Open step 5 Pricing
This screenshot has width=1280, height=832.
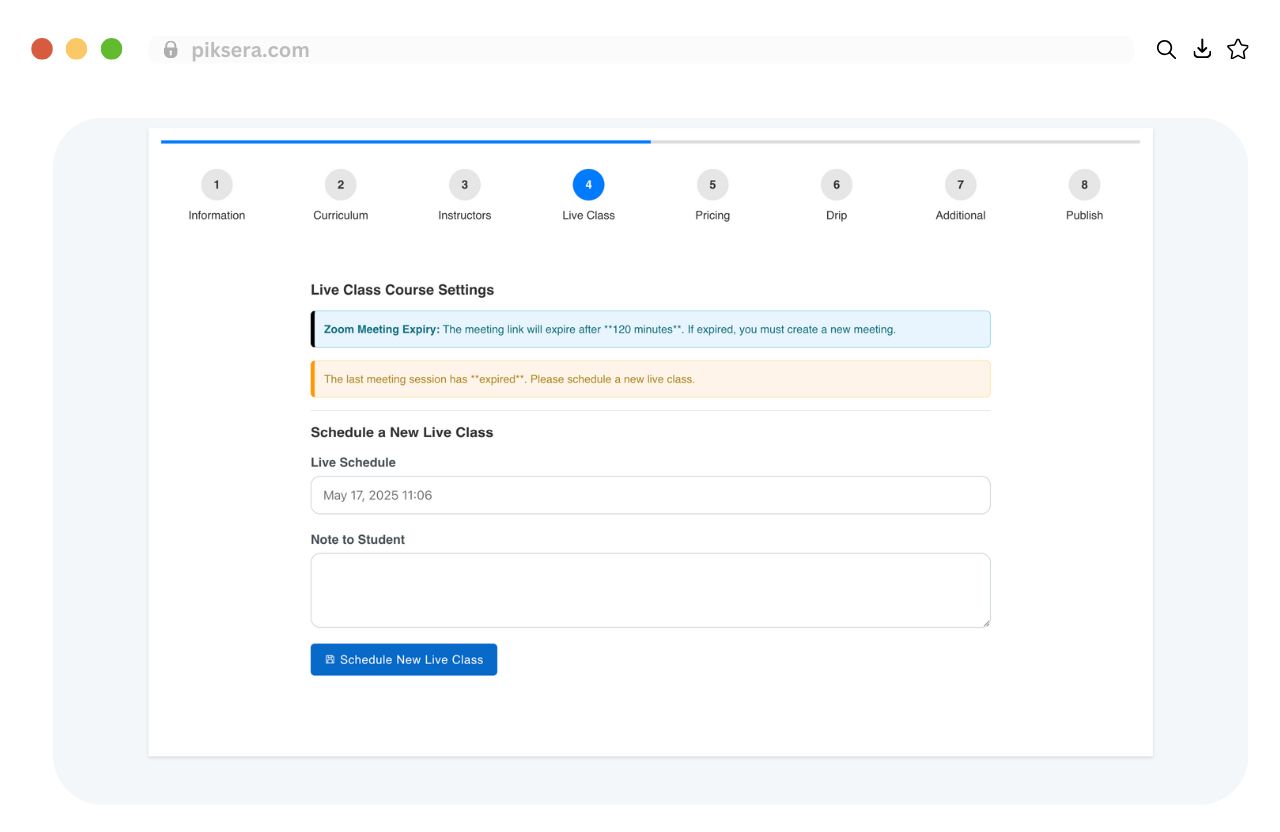point(713,185)
